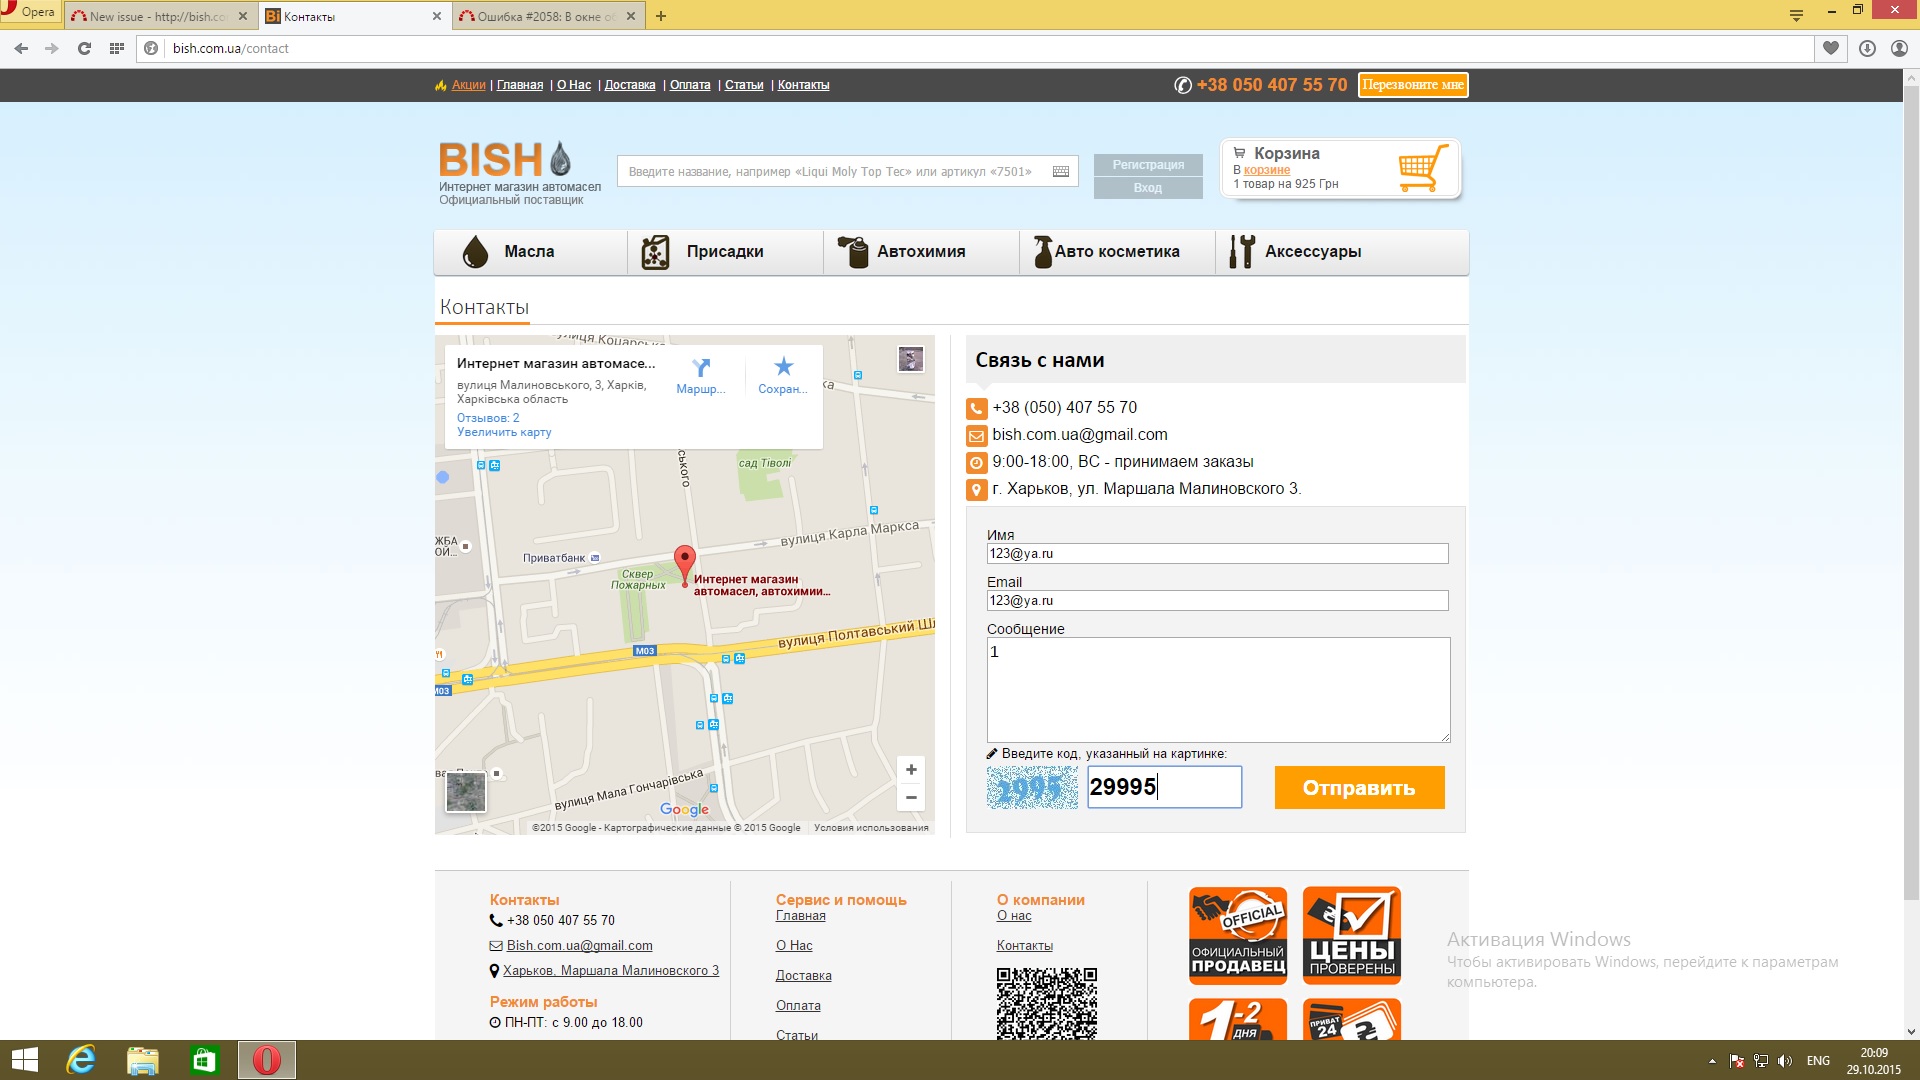Image resolution: width=1920 pixels, height=1080 pixels.
Task: Open the Доставка link in top navigation
Action: (x=629, y=85)
